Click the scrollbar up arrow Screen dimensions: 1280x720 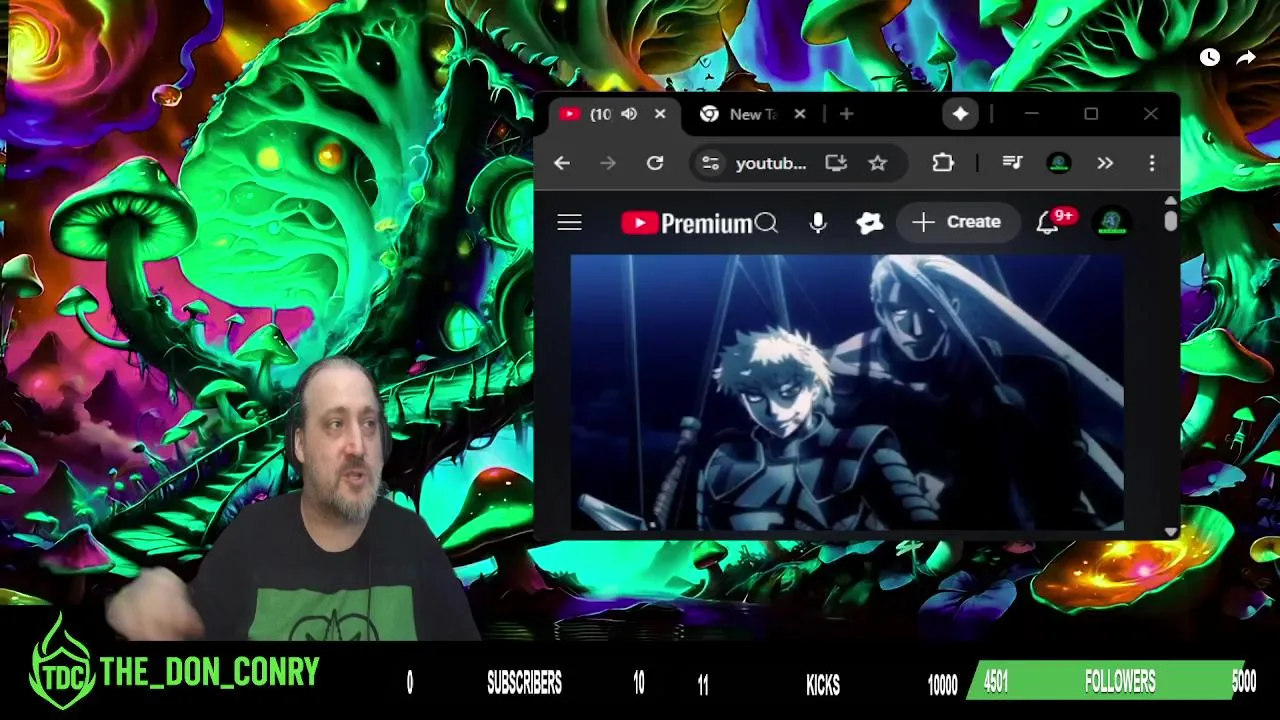1171,201
